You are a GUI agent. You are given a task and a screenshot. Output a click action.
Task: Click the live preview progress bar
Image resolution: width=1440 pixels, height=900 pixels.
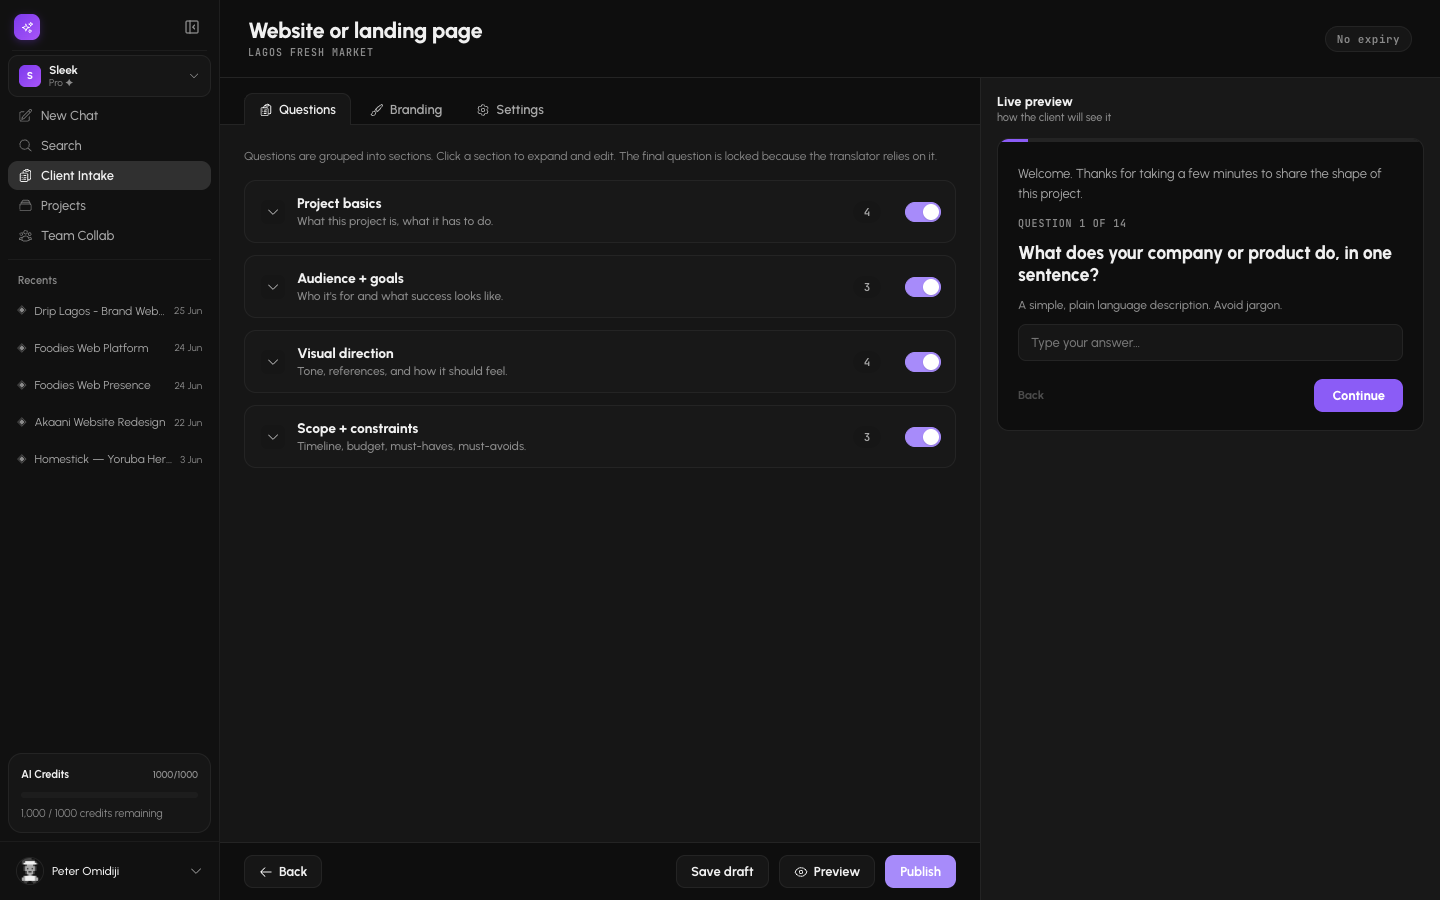(x=1210, y=140)
